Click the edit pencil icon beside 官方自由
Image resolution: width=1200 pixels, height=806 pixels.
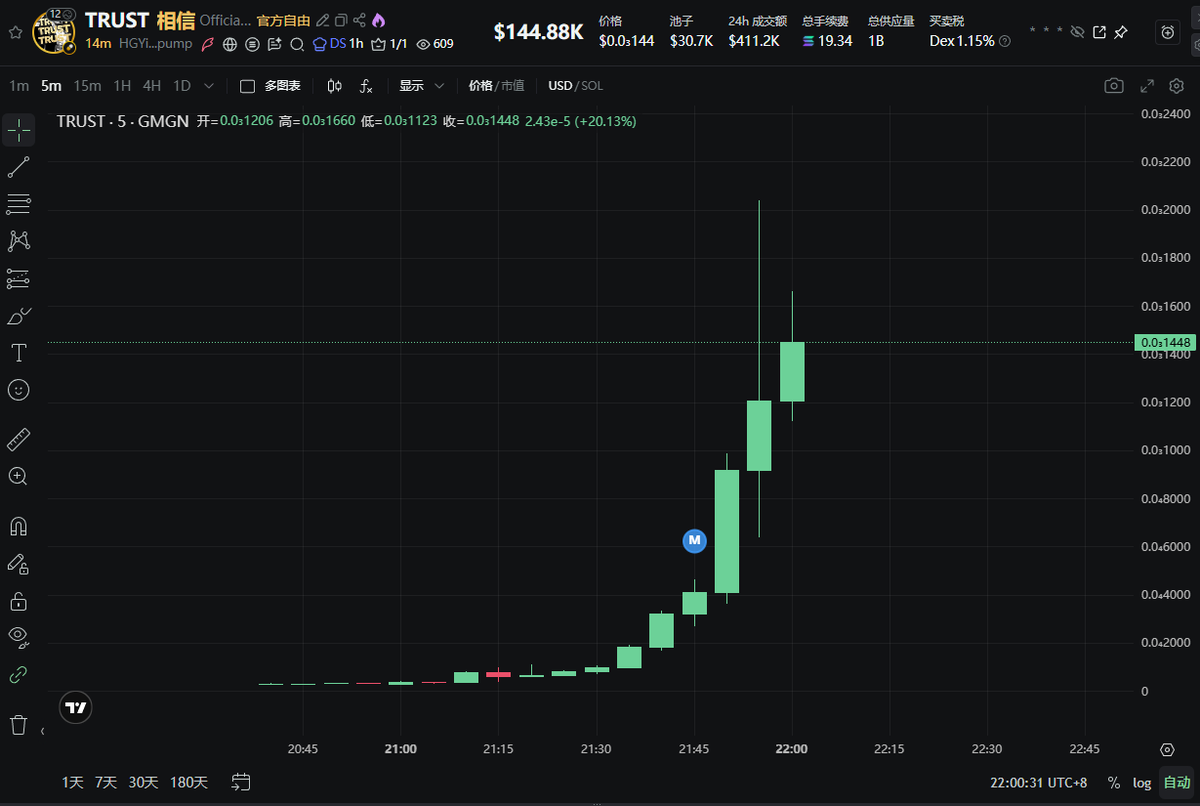click(x=323, y=20)
